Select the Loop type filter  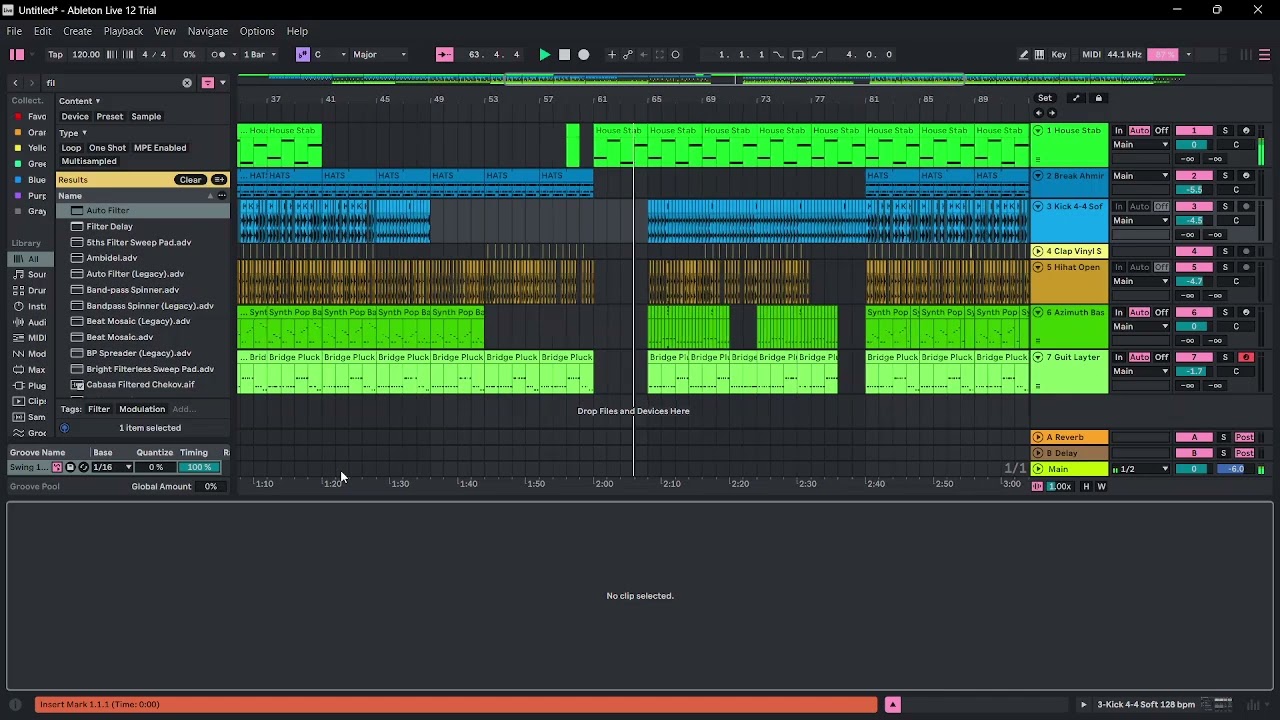[71, 148]
